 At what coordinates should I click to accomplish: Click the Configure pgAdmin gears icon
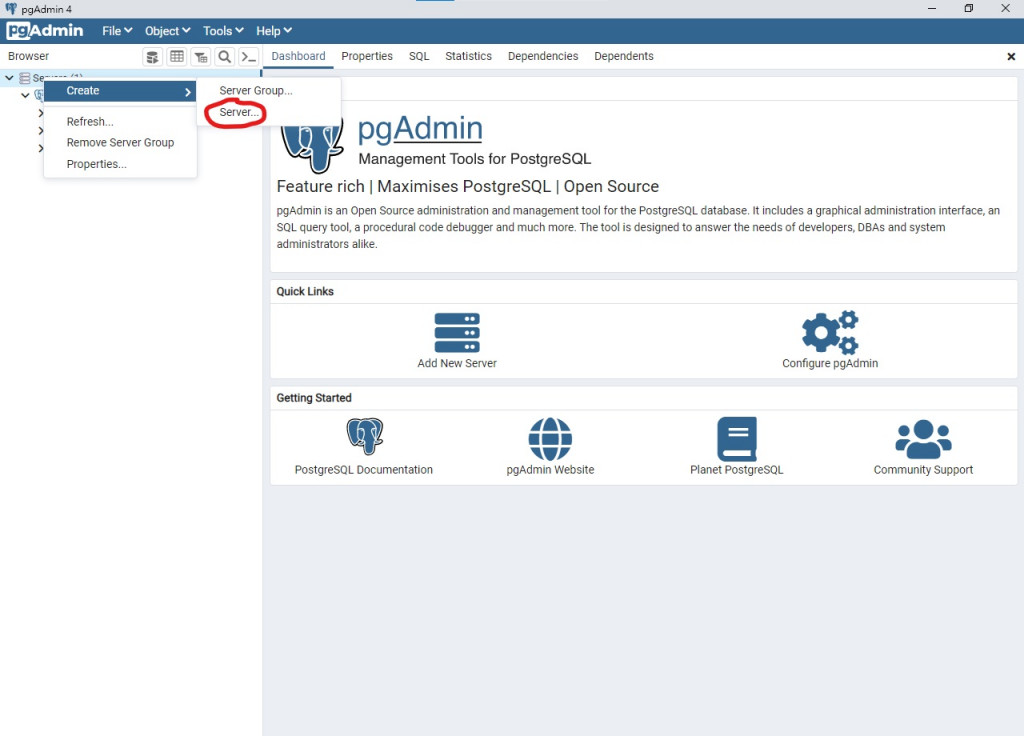830,332
